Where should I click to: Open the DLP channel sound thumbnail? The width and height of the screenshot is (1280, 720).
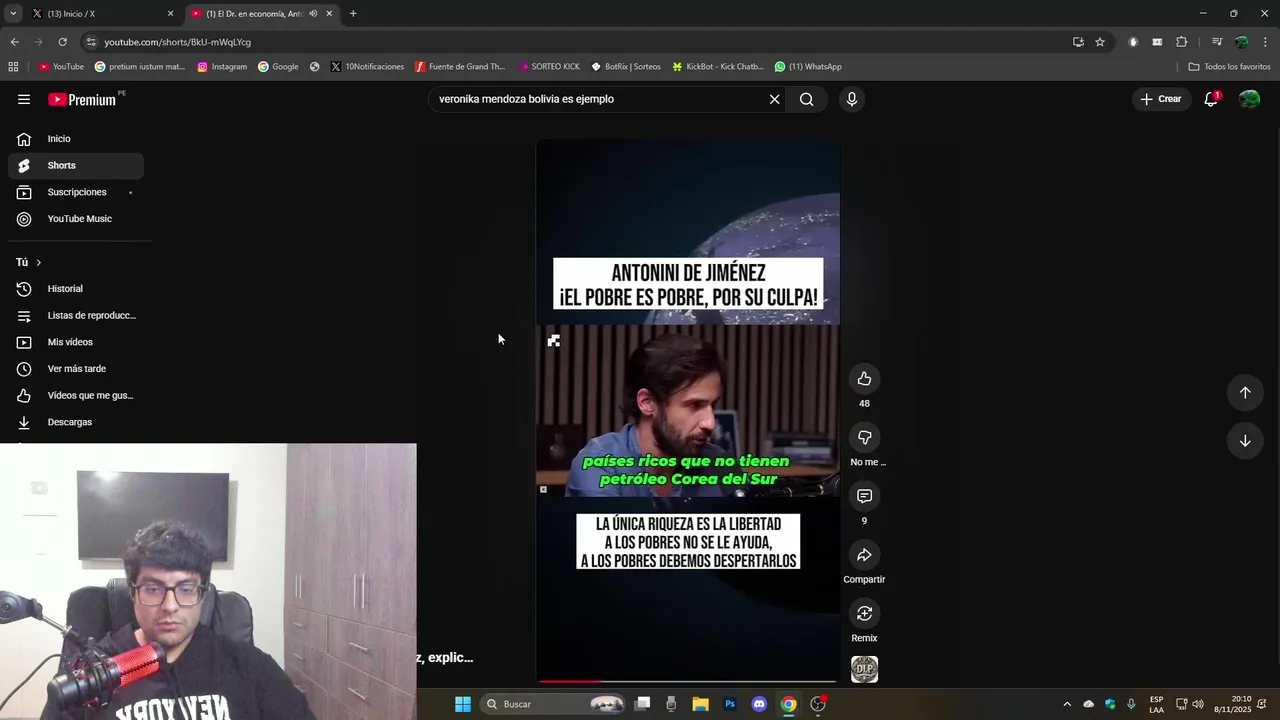864,669
